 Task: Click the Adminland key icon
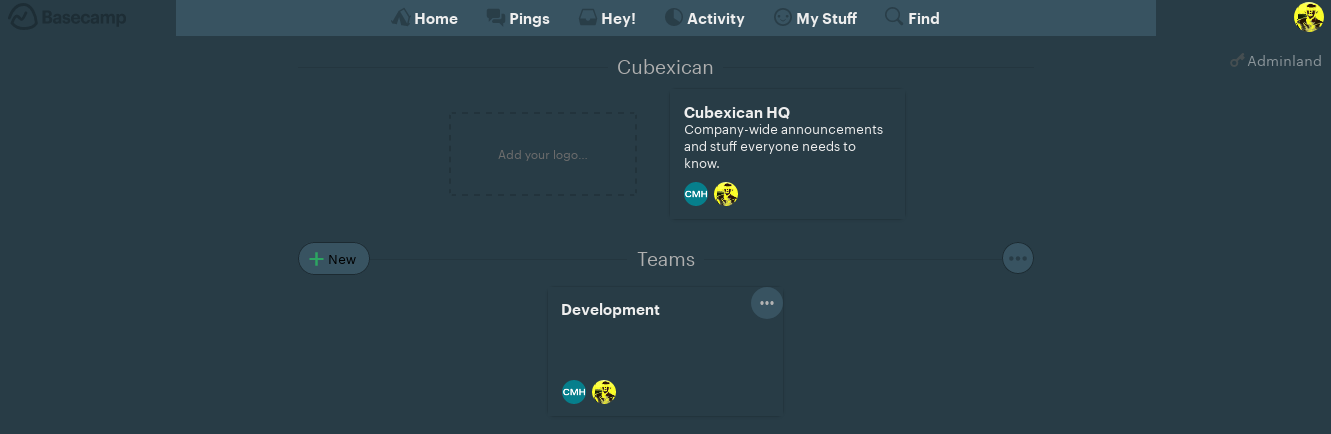pos(1237,61)
